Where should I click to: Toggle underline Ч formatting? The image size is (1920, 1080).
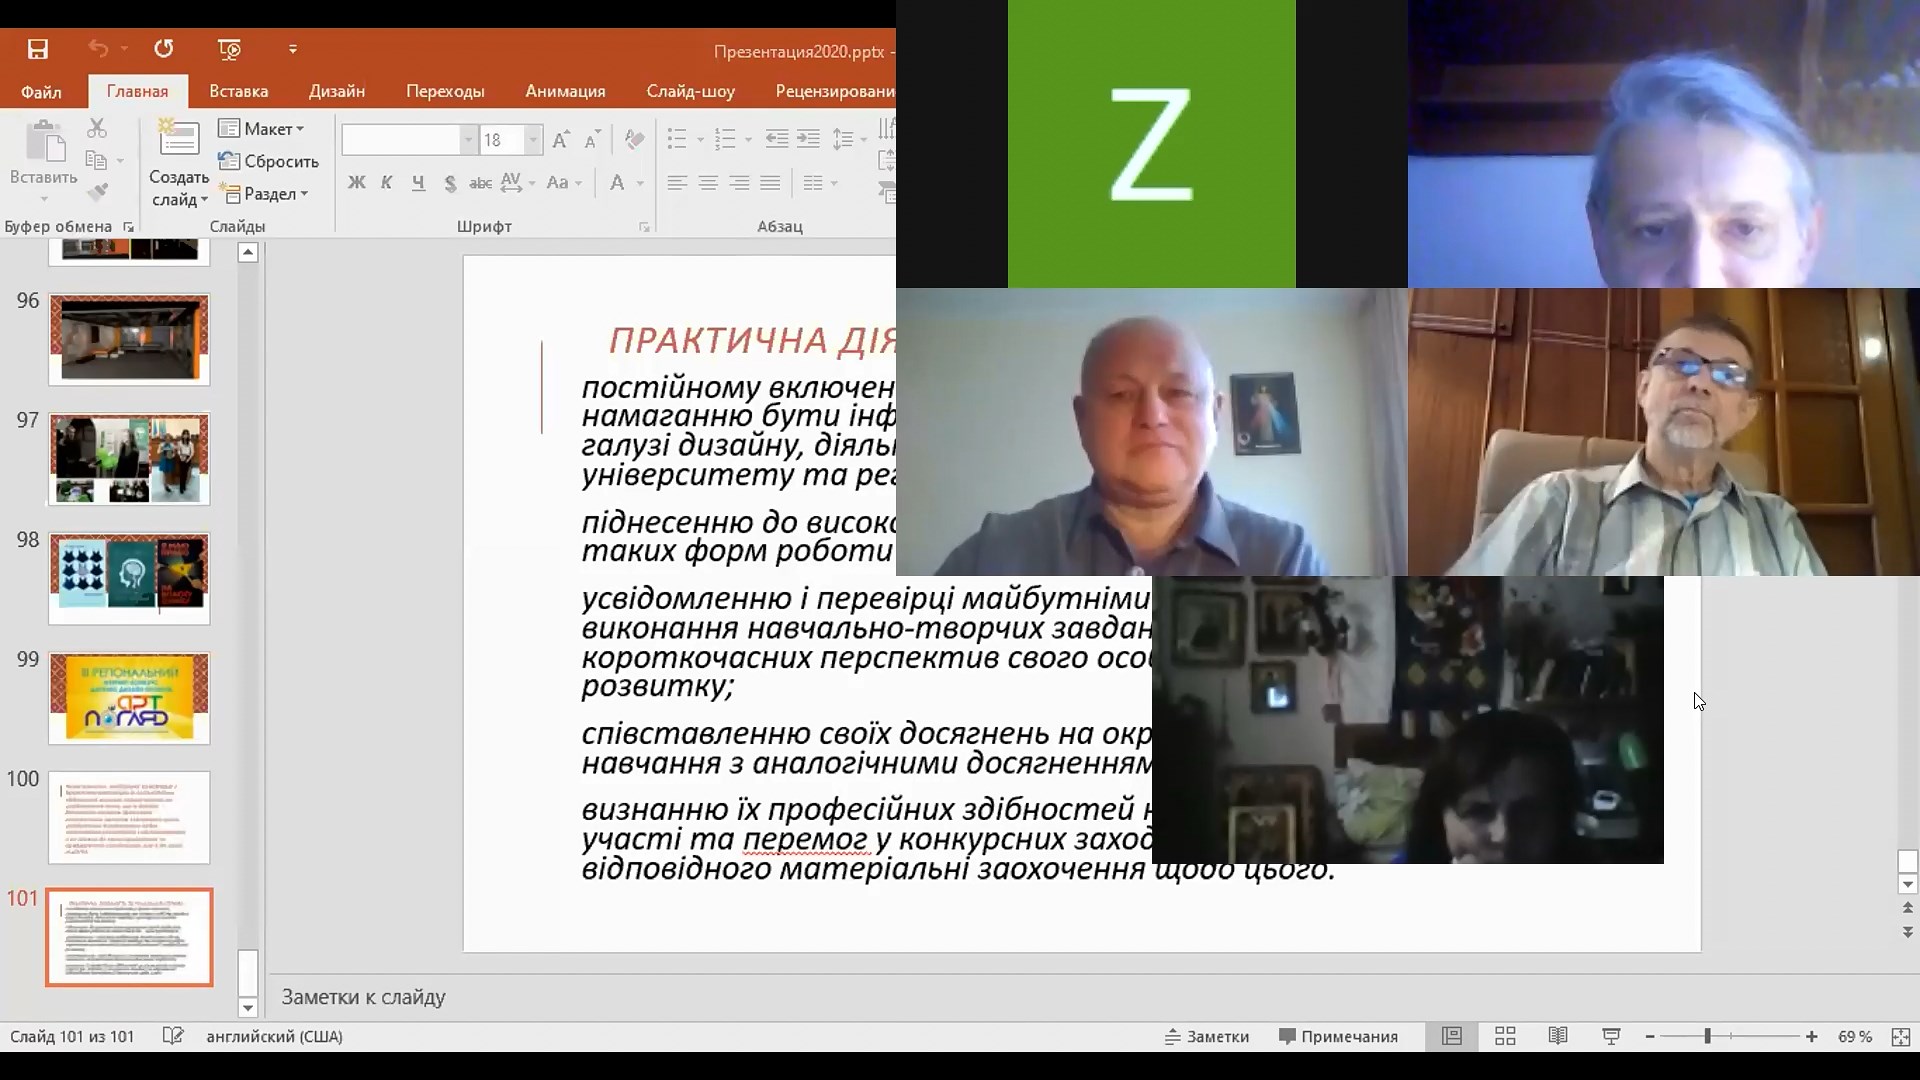[x=418, y=183]
